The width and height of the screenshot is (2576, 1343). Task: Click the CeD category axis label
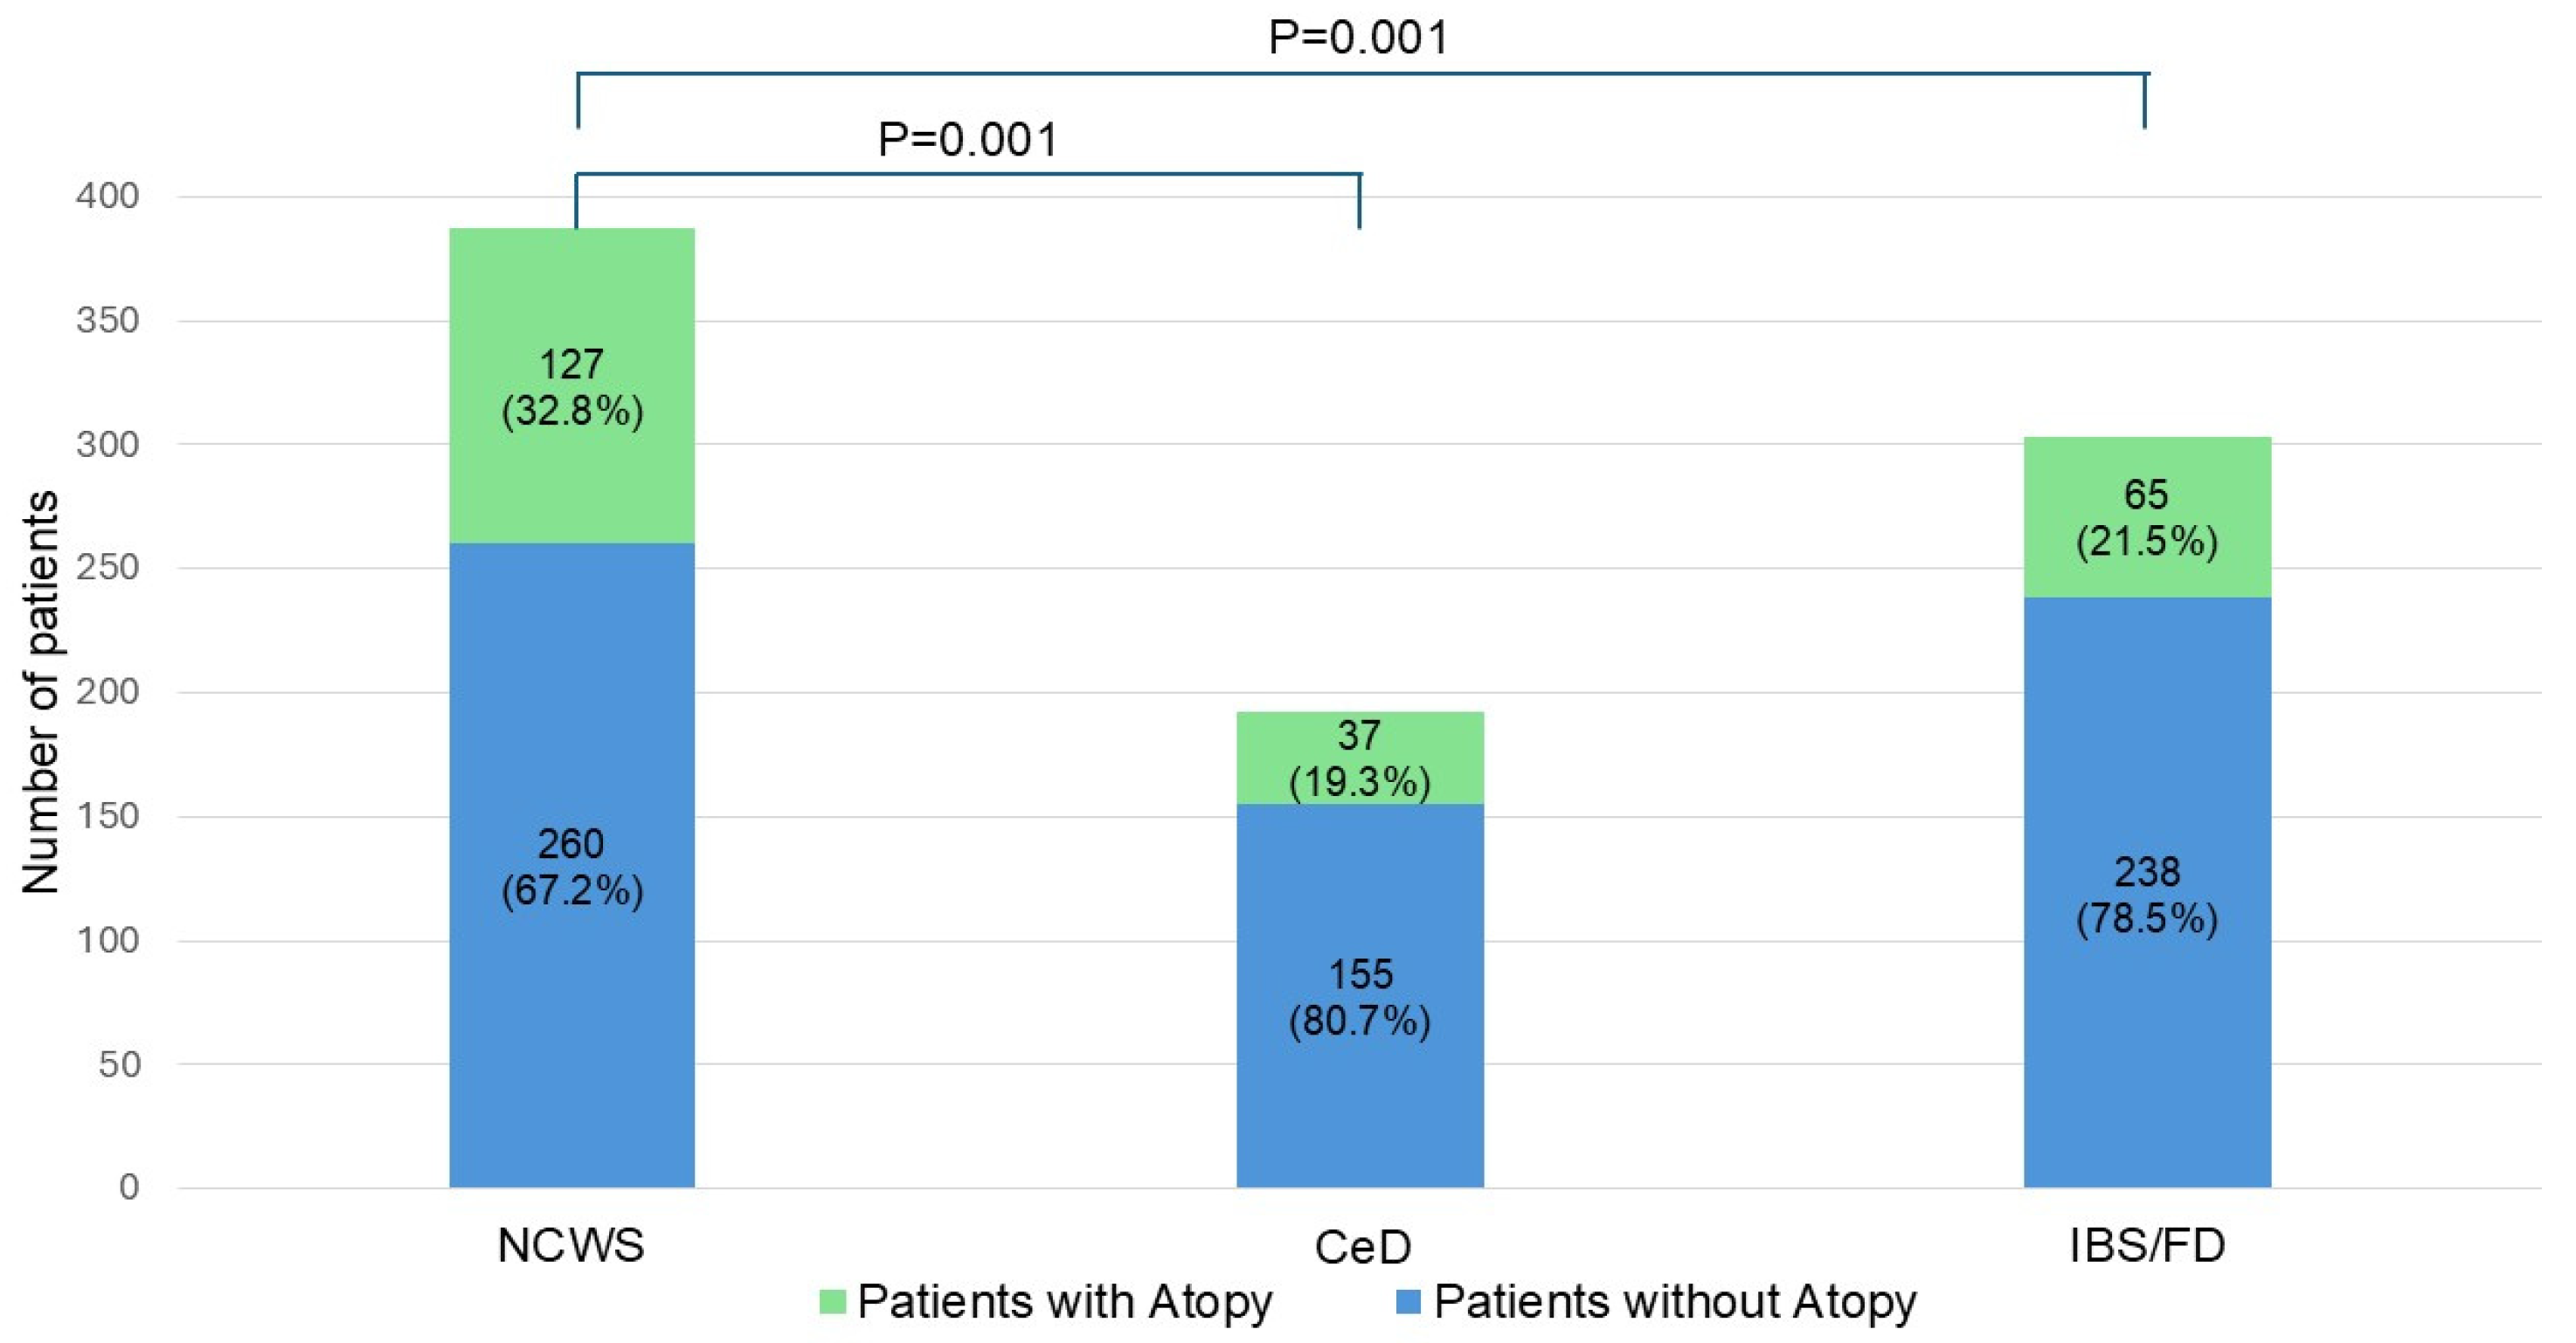coord(1362,1247)
